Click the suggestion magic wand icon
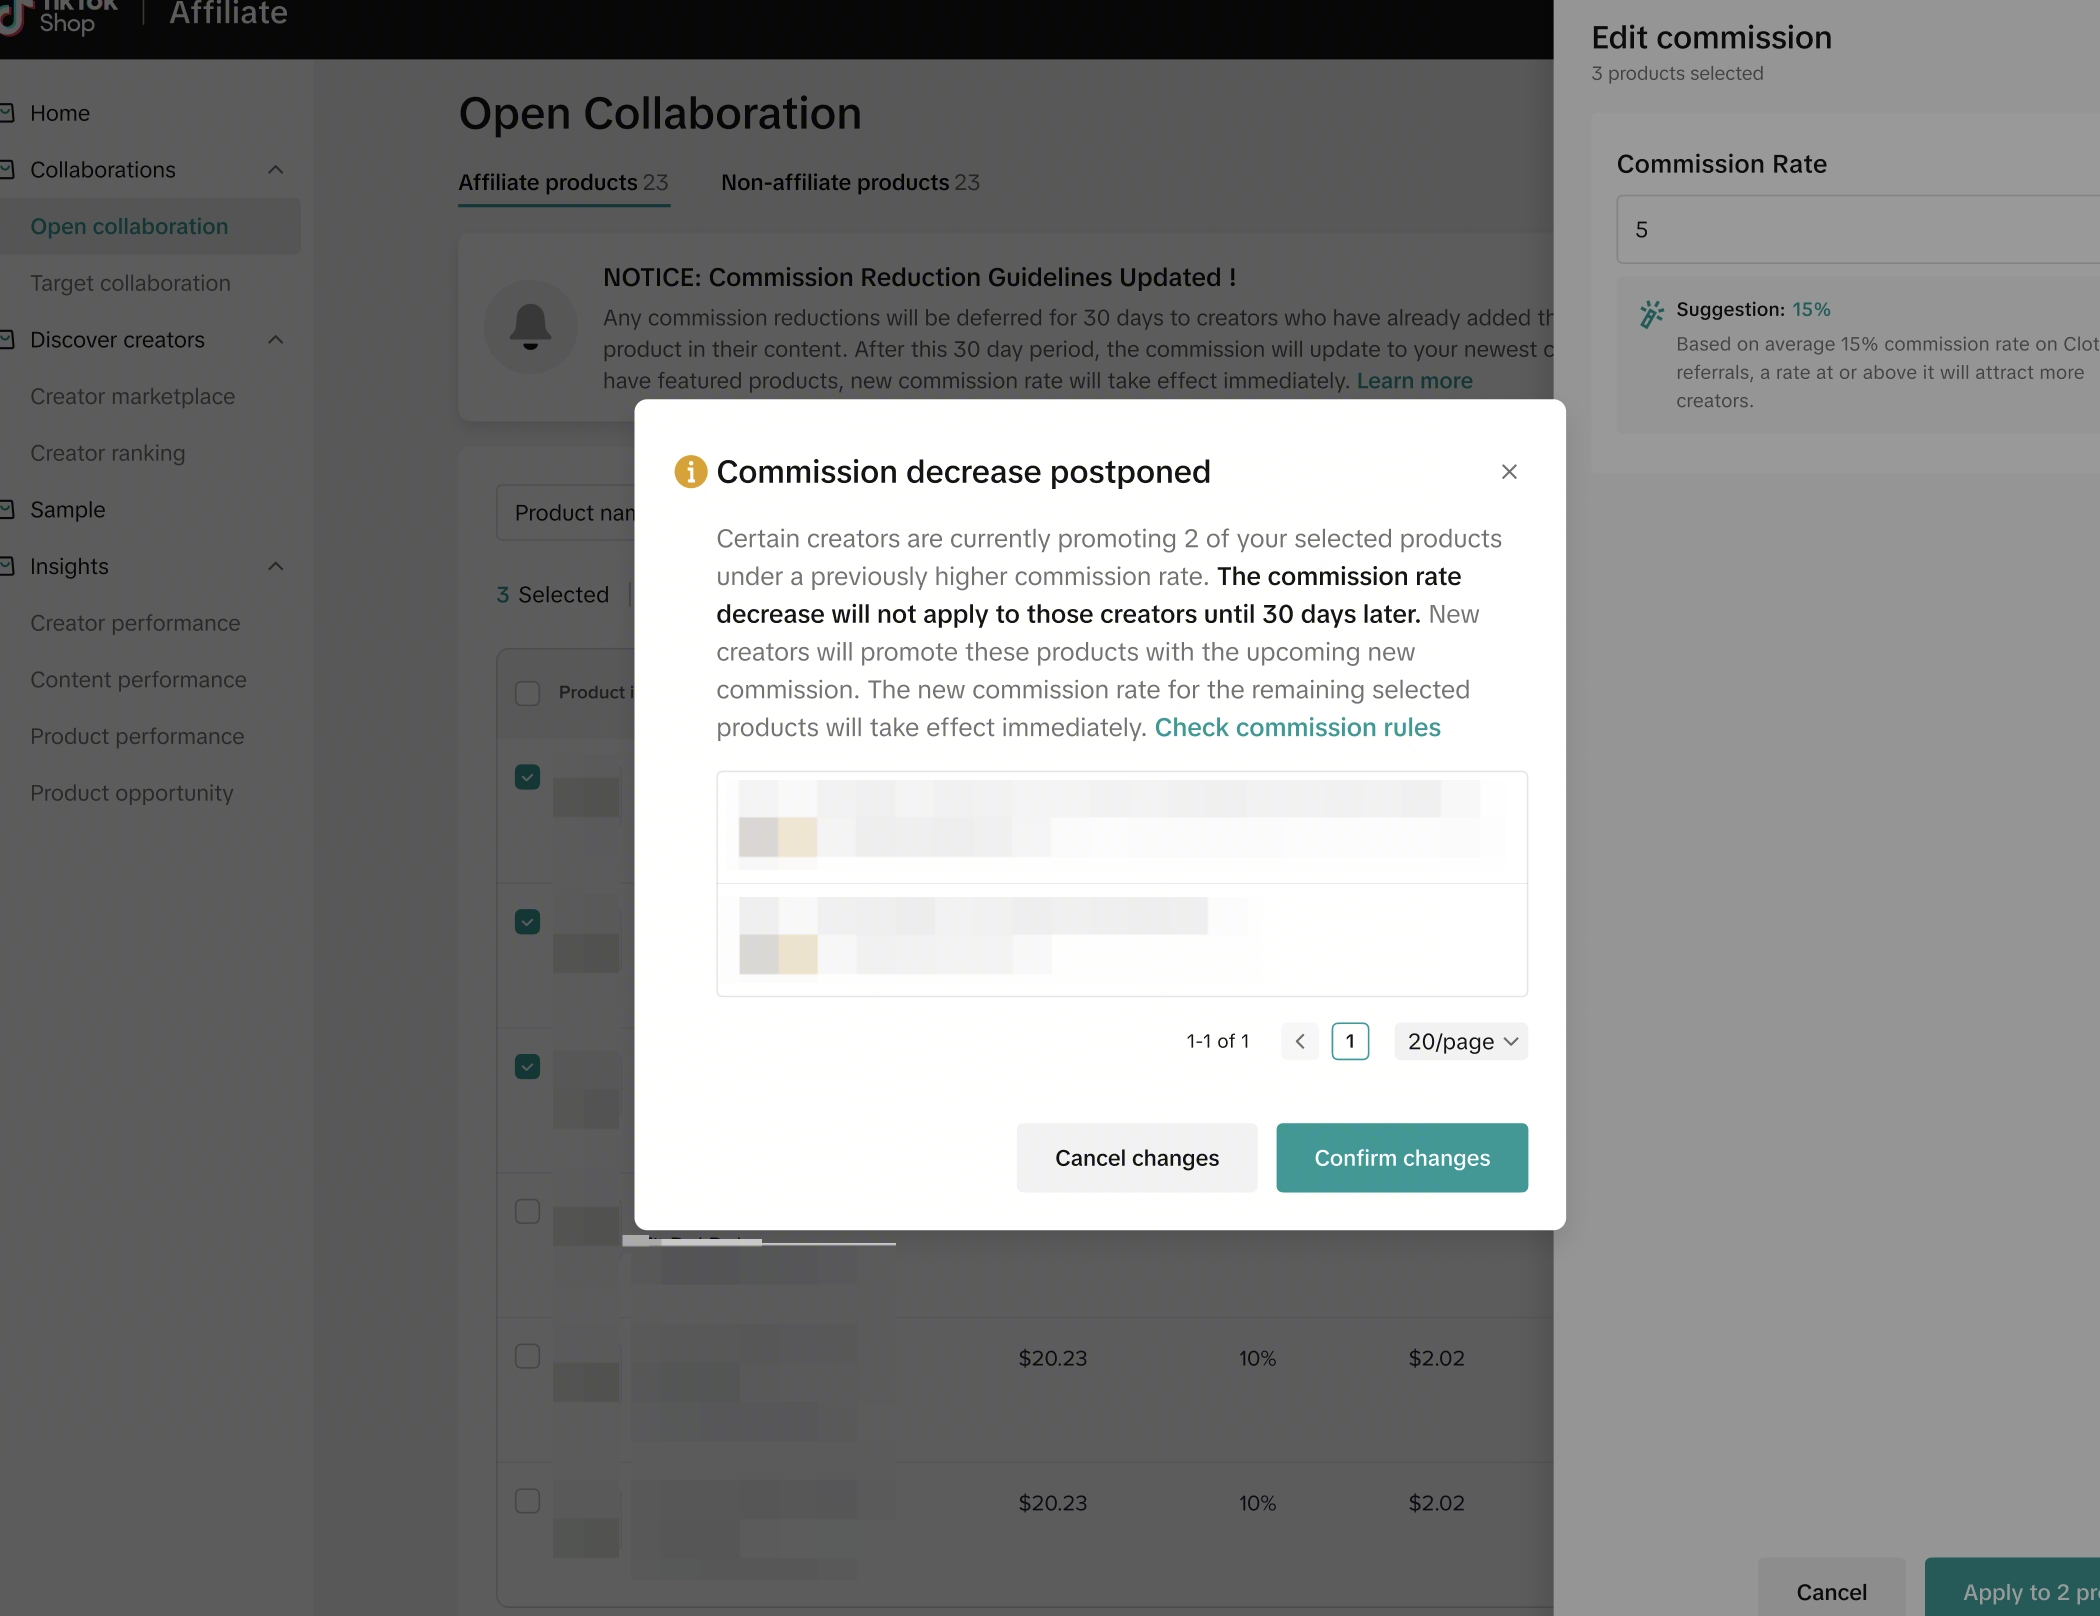Viewport: 2100px width, 1616px height. pos(1651,314)
